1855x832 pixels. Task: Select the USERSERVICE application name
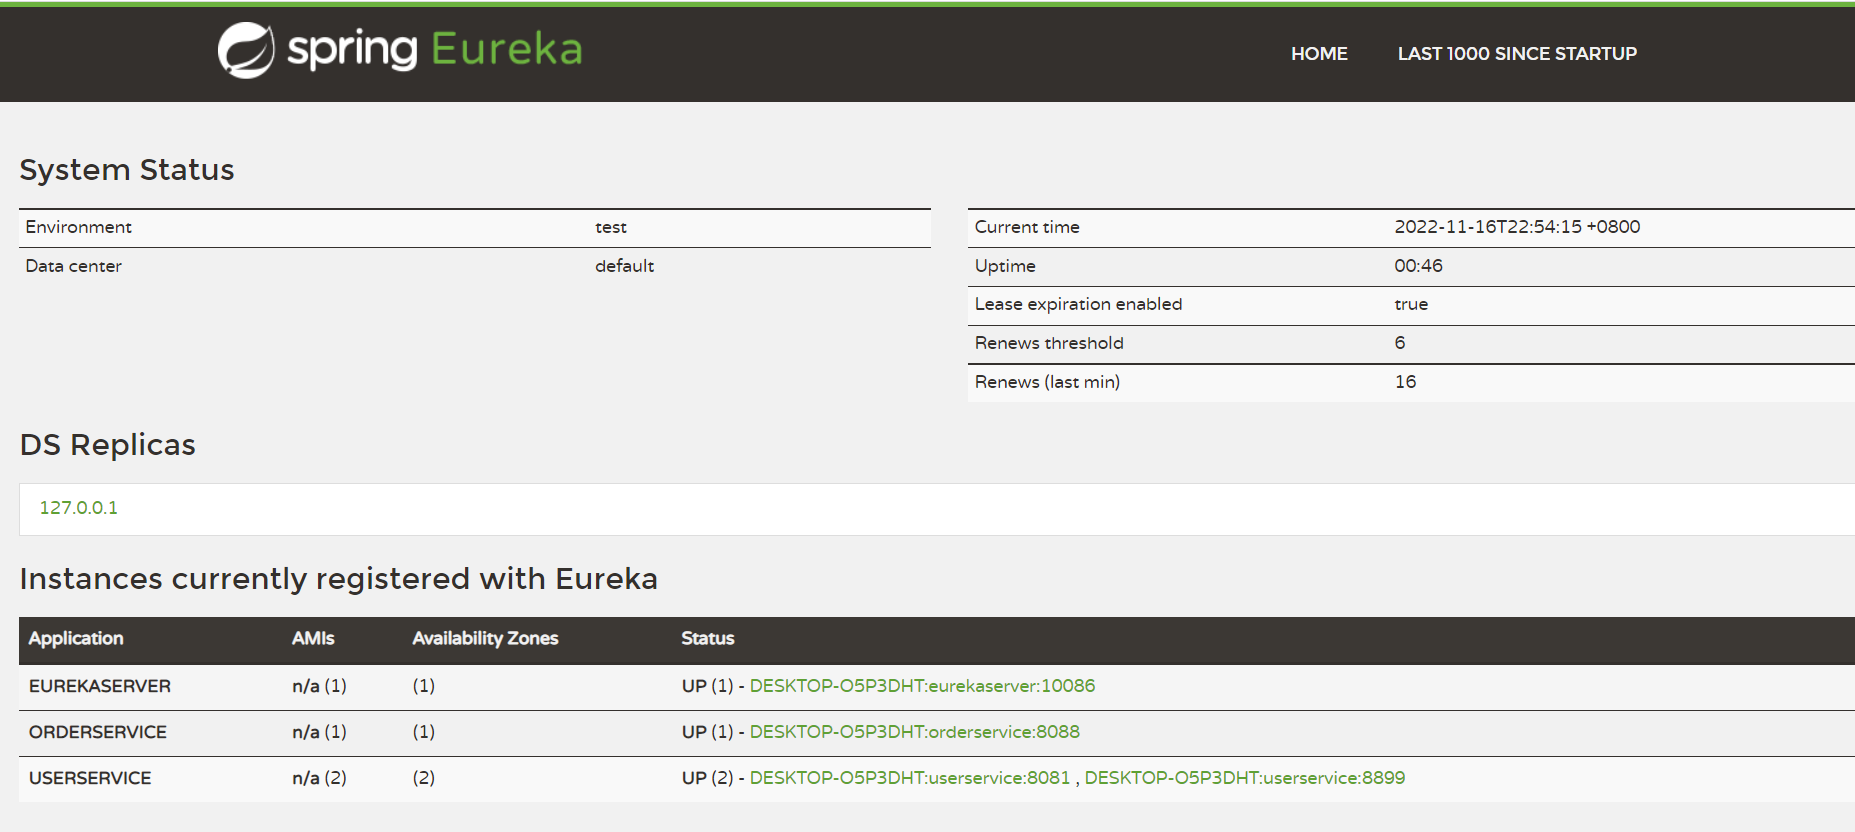pyautogui.click(x=90, y=778)
